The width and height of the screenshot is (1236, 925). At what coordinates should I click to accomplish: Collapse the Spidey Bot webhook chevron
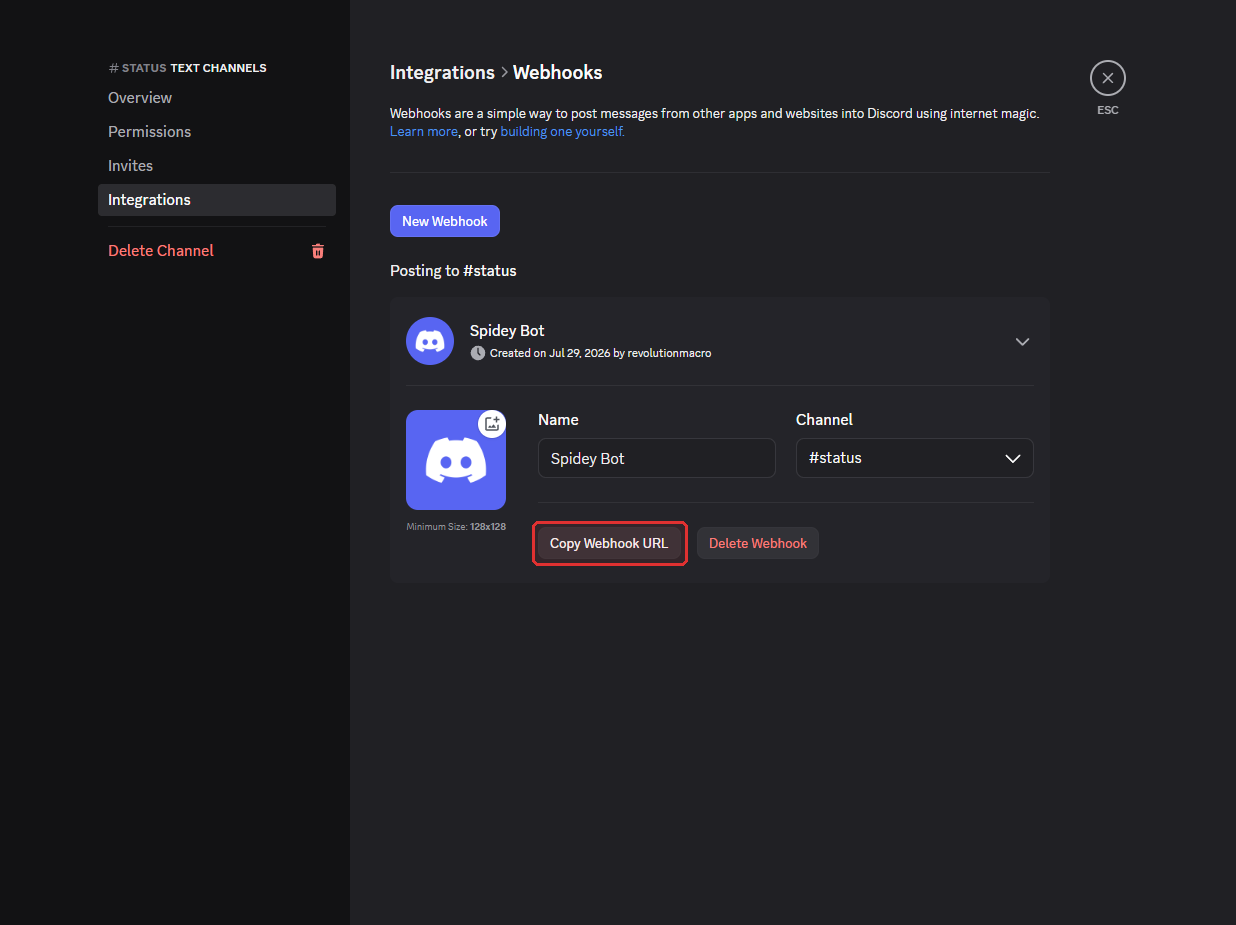(x=1022, y=341)
